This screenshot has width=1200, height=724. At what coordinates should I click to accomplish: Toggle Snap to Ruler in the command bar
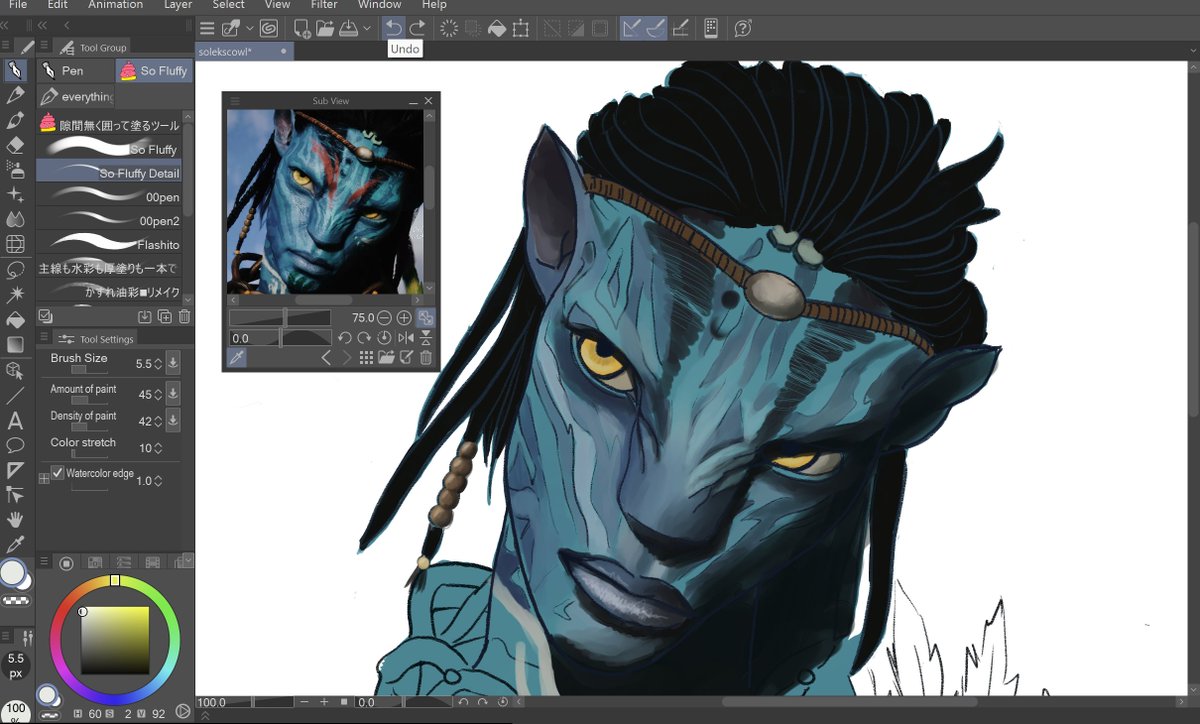coord(631,28)
